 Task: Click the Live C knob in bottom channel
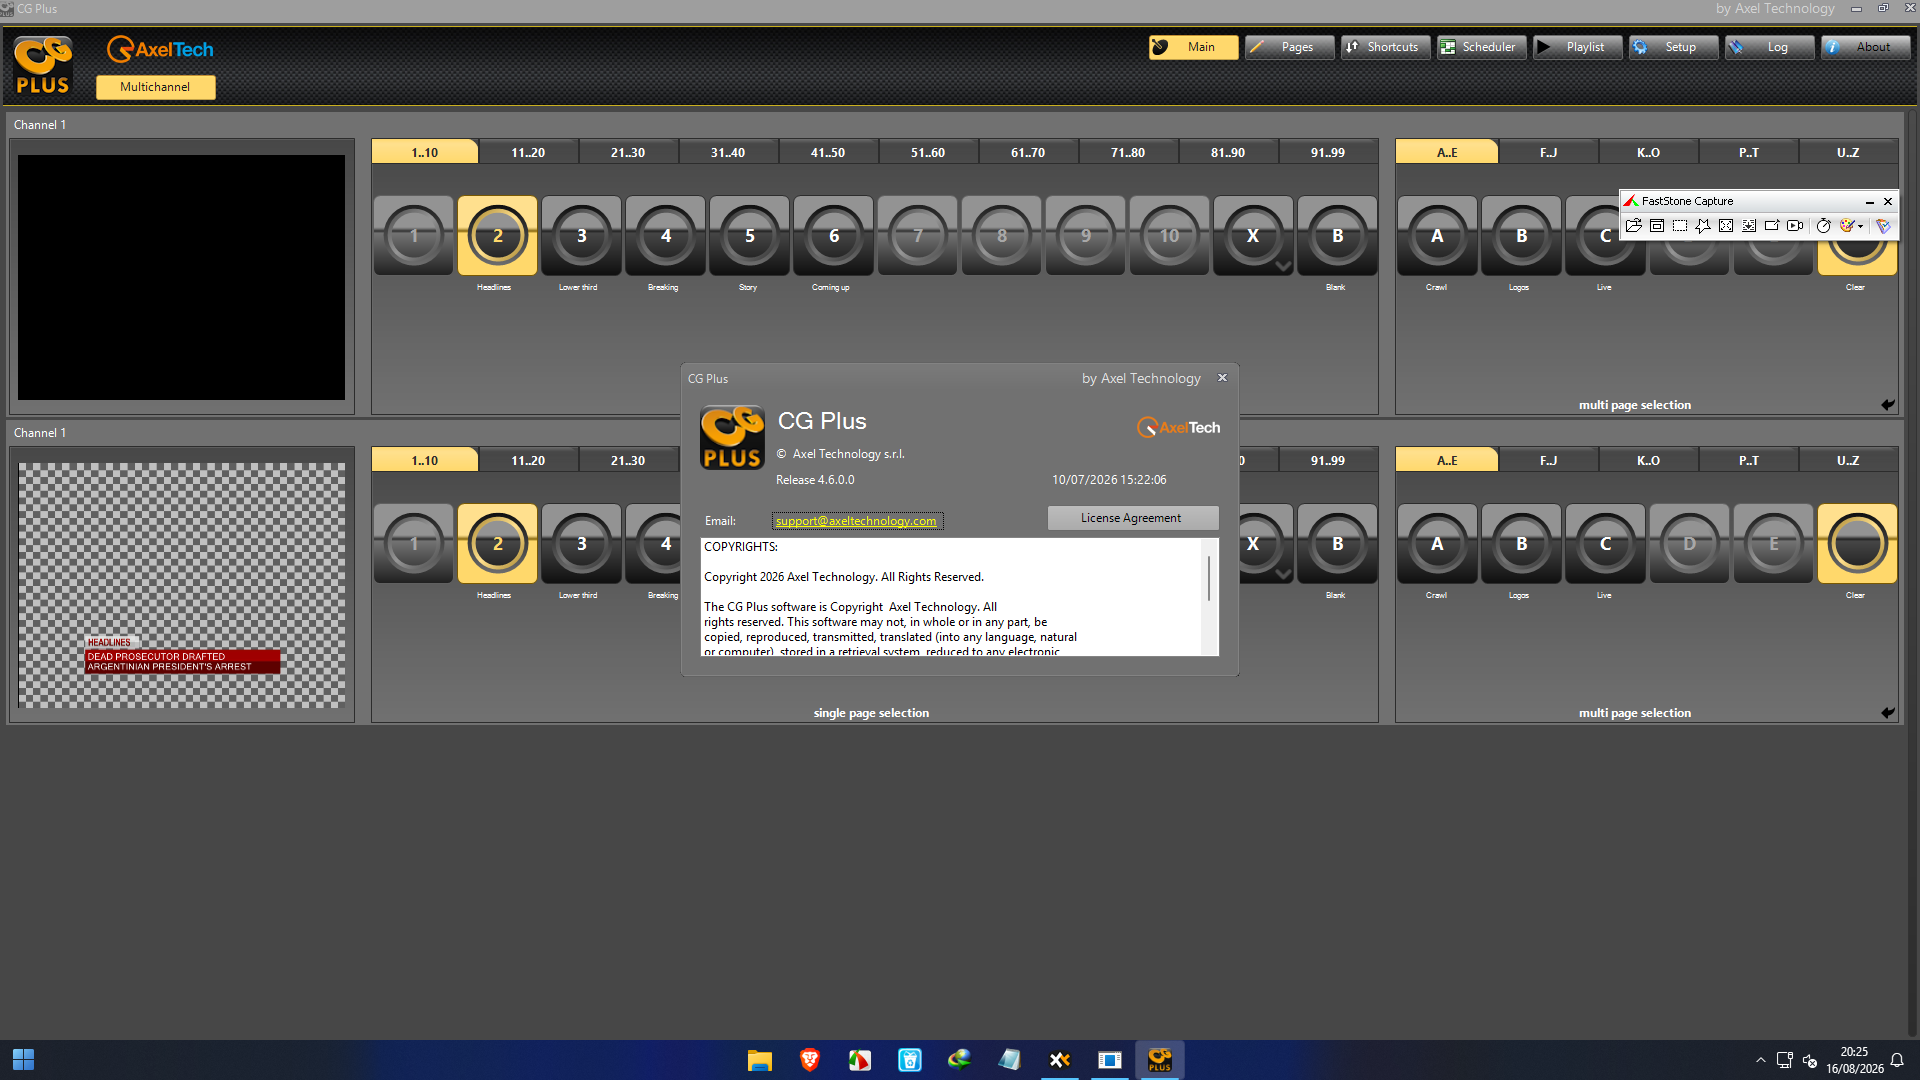coord(1605,544)
